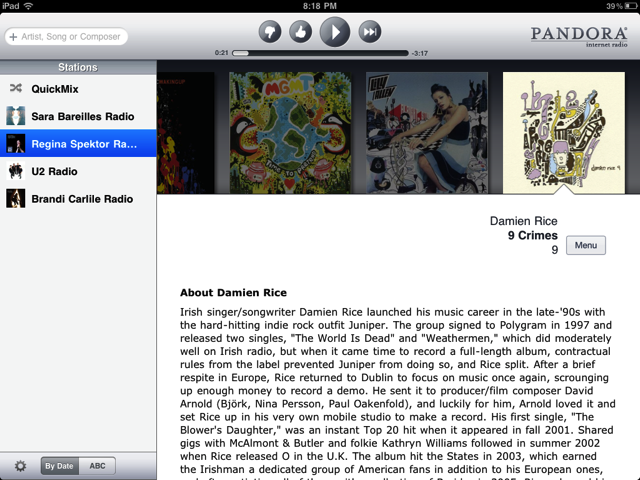Sort stations By Date
The image size is (640, 480).
[59, 466]
